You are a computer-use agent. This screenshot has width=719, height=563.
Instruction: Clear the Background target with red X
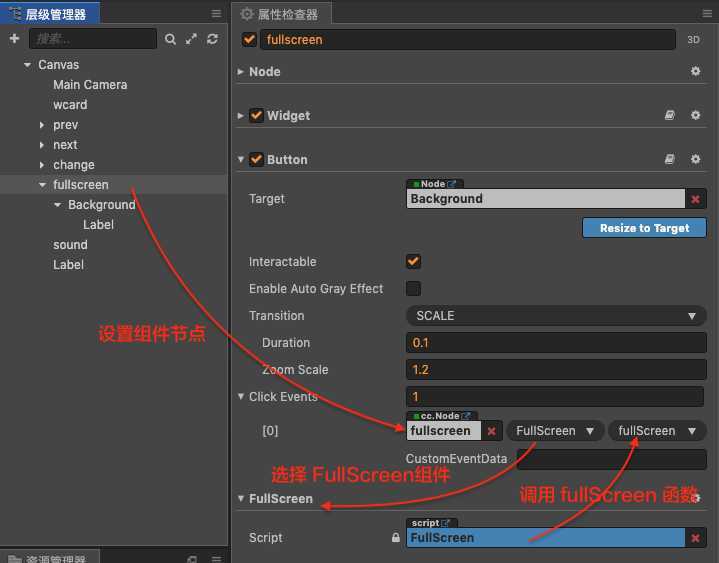(x=696, y=199)
